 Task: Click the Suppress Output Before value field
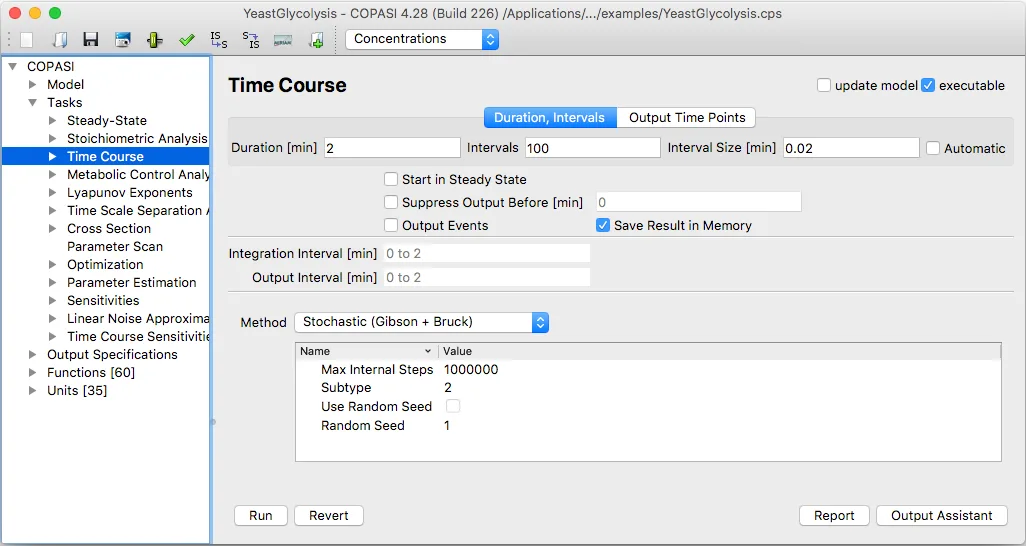(x=699, y=202)
